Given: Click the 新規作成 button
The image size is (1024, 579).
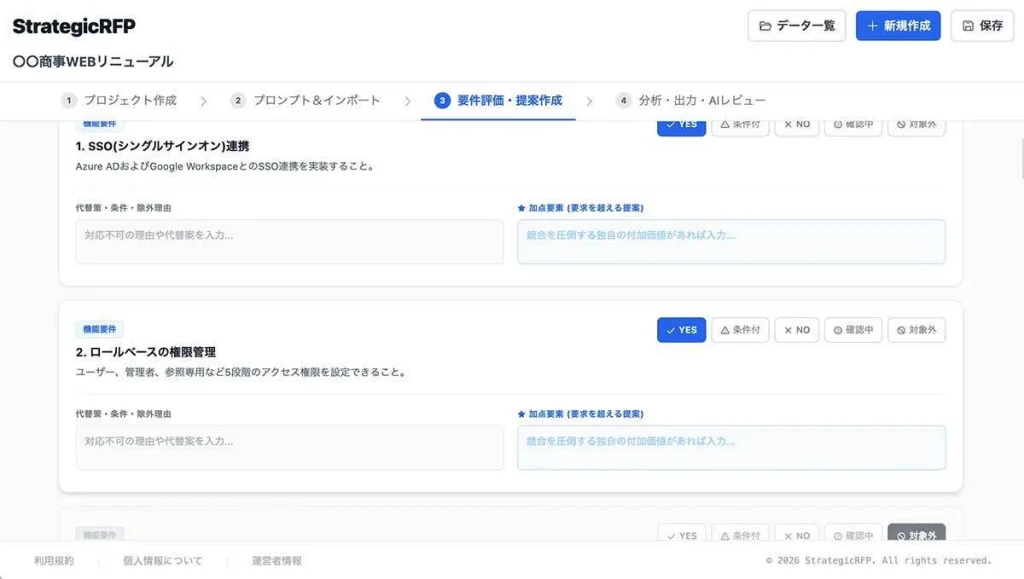Looking at the screenshot, I should pos(898,25).
